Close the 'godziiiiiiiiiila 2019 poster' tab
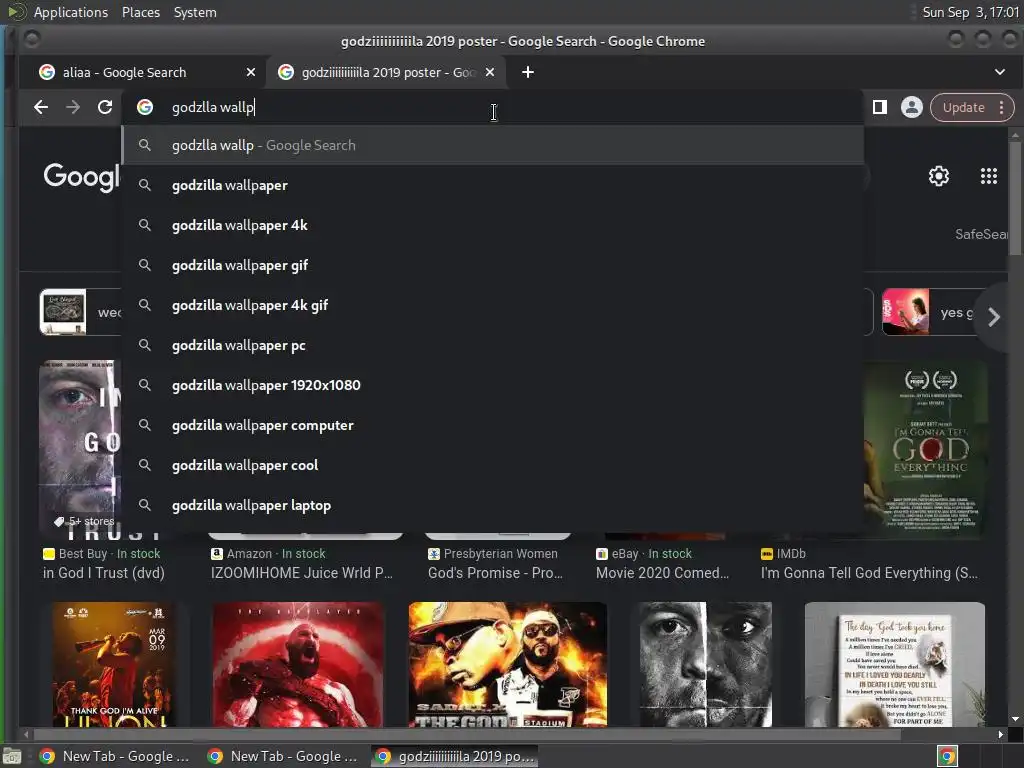Viewport: 1024px width, 768px height. (490, 72)
